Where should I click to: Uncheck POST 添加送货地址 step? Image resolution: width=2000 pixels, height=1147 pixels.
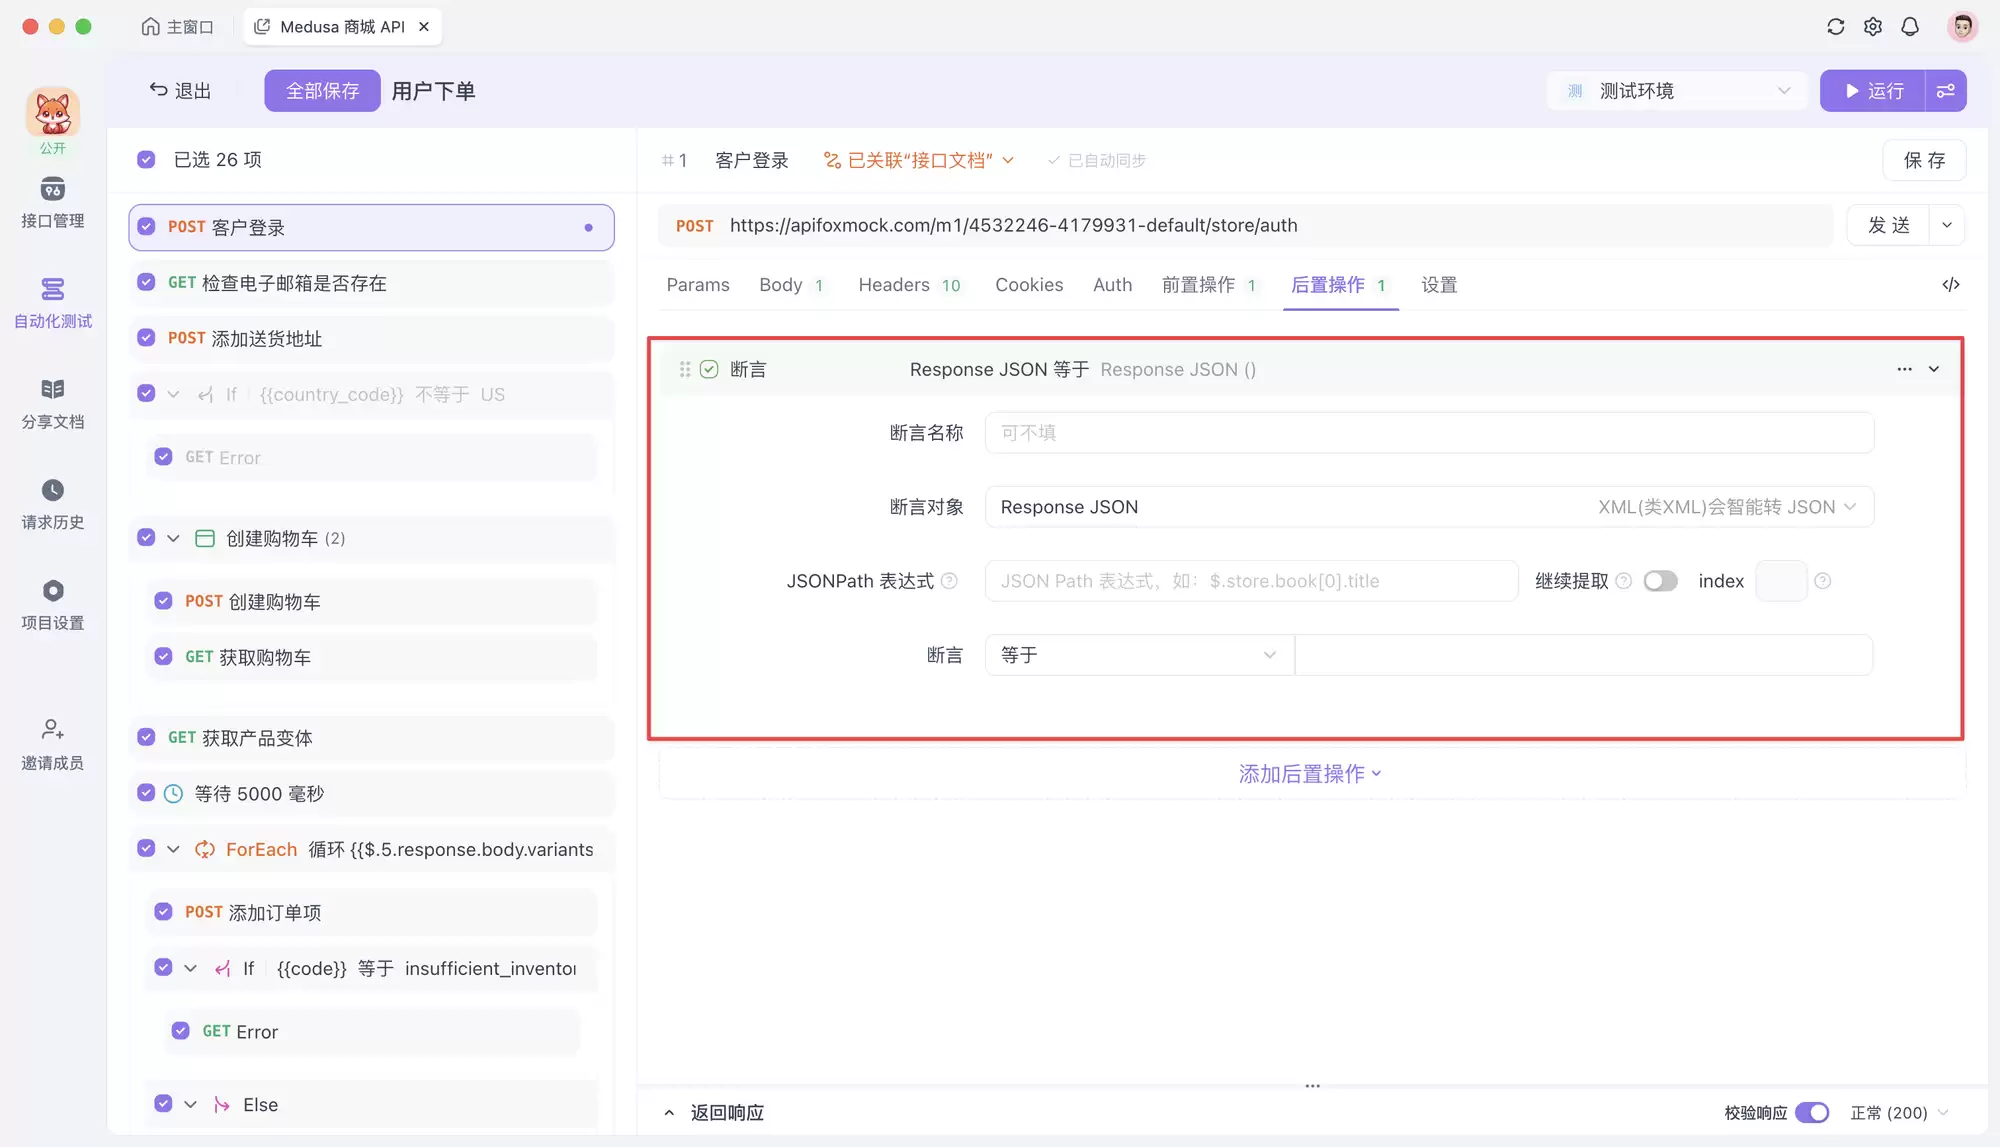pos(146,338)
